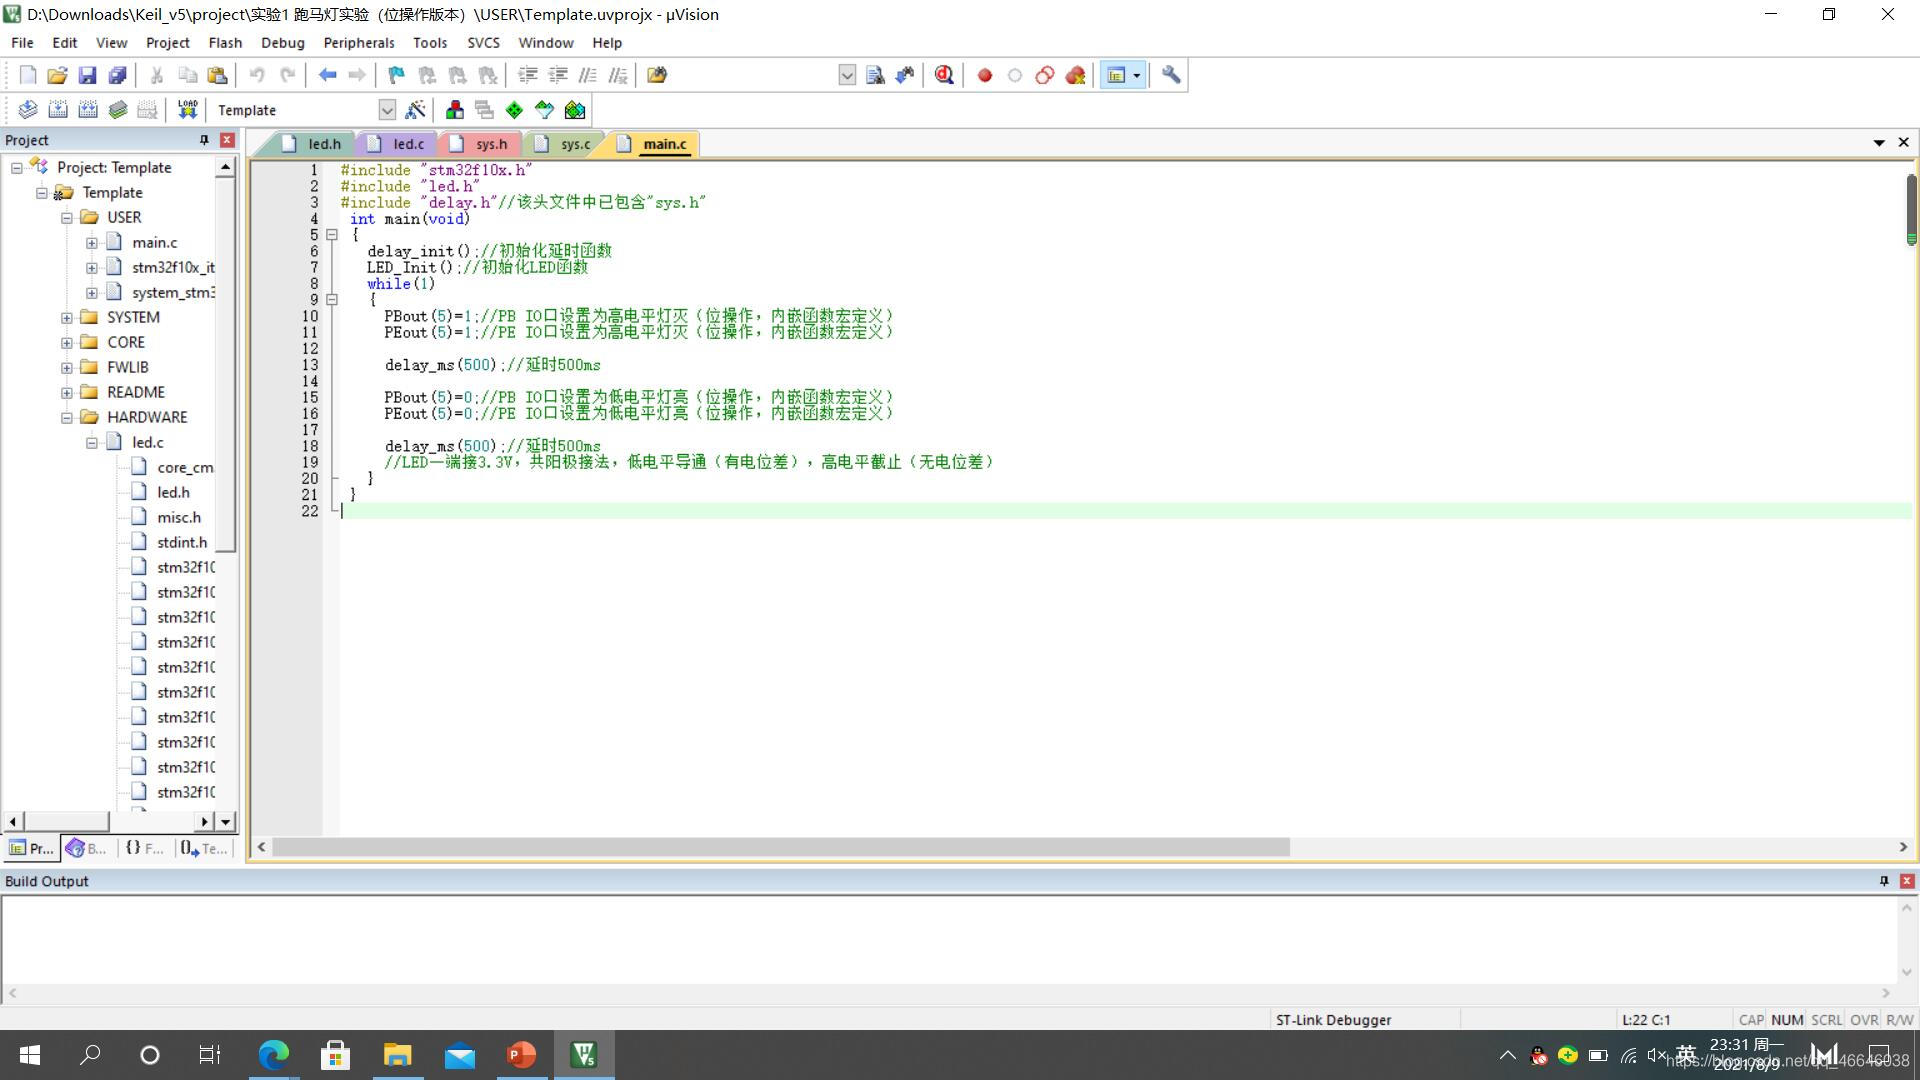This screenshot has height=1080, width=1920.
Task: Open File Explorer from the taskbar
Action: coord(397,1055)
